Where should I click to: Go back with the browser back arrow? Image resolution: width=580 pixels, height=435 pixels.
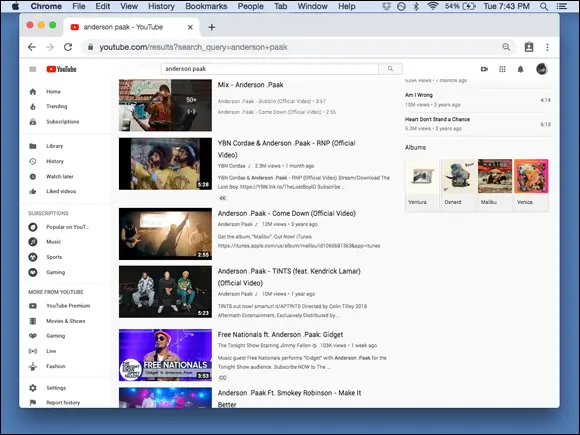pos(32,47)
